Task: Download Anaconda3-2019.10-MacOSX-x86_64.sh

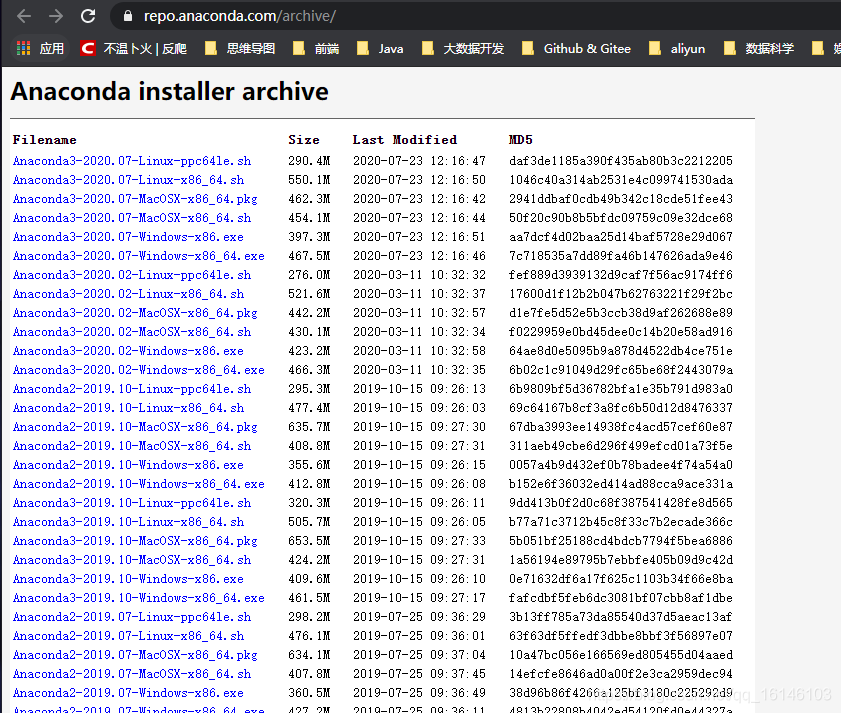Action: tap(132, 560)
